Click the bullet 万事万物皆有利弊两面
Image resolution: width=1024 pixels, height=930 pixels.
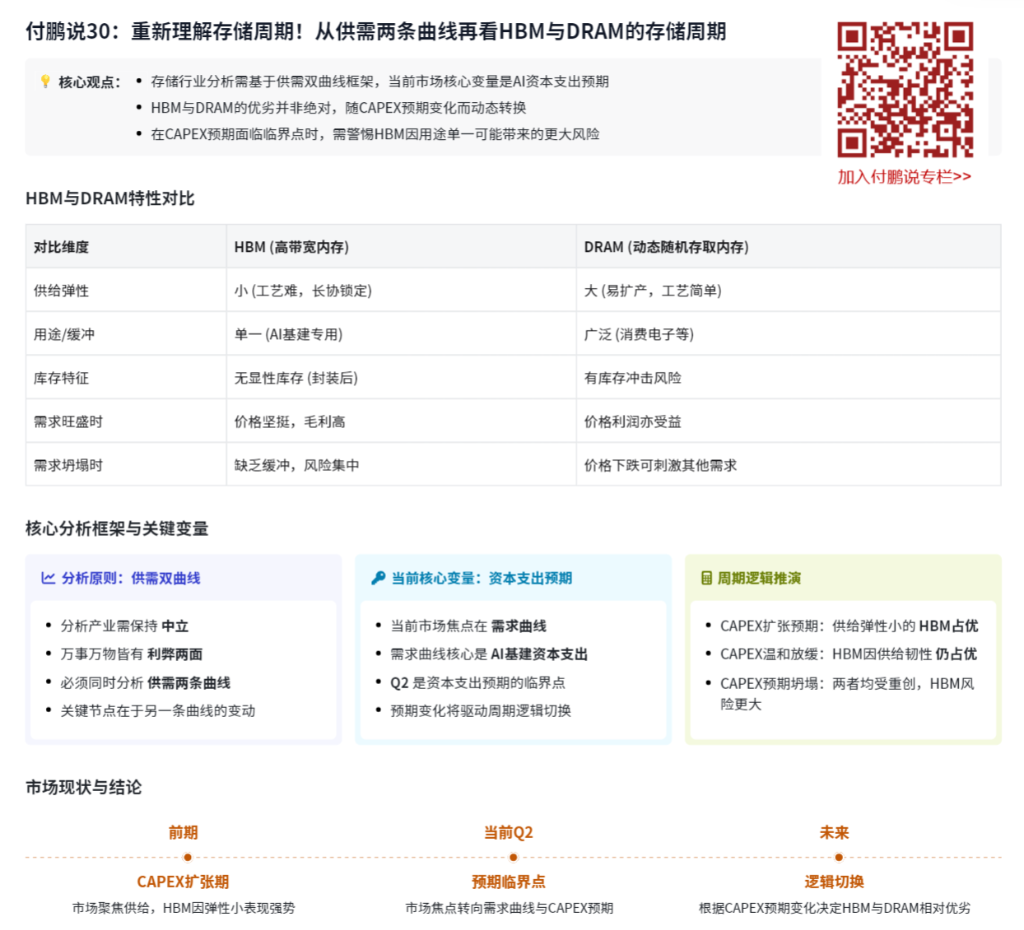click(x=131, y=654)
